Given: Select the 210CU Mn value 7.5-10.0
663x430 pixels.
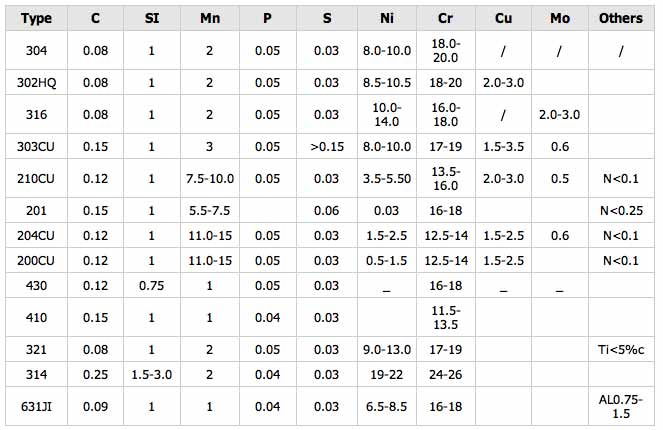Looking at the screenshot, I should (x=210, y=179).
